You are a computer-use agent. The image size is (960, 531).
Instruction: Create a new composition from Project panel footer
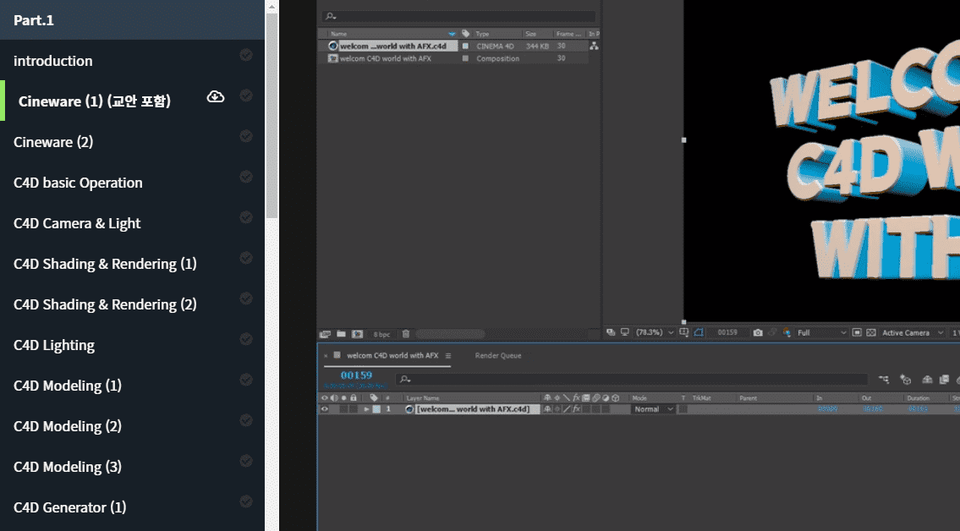coord(358,334)
